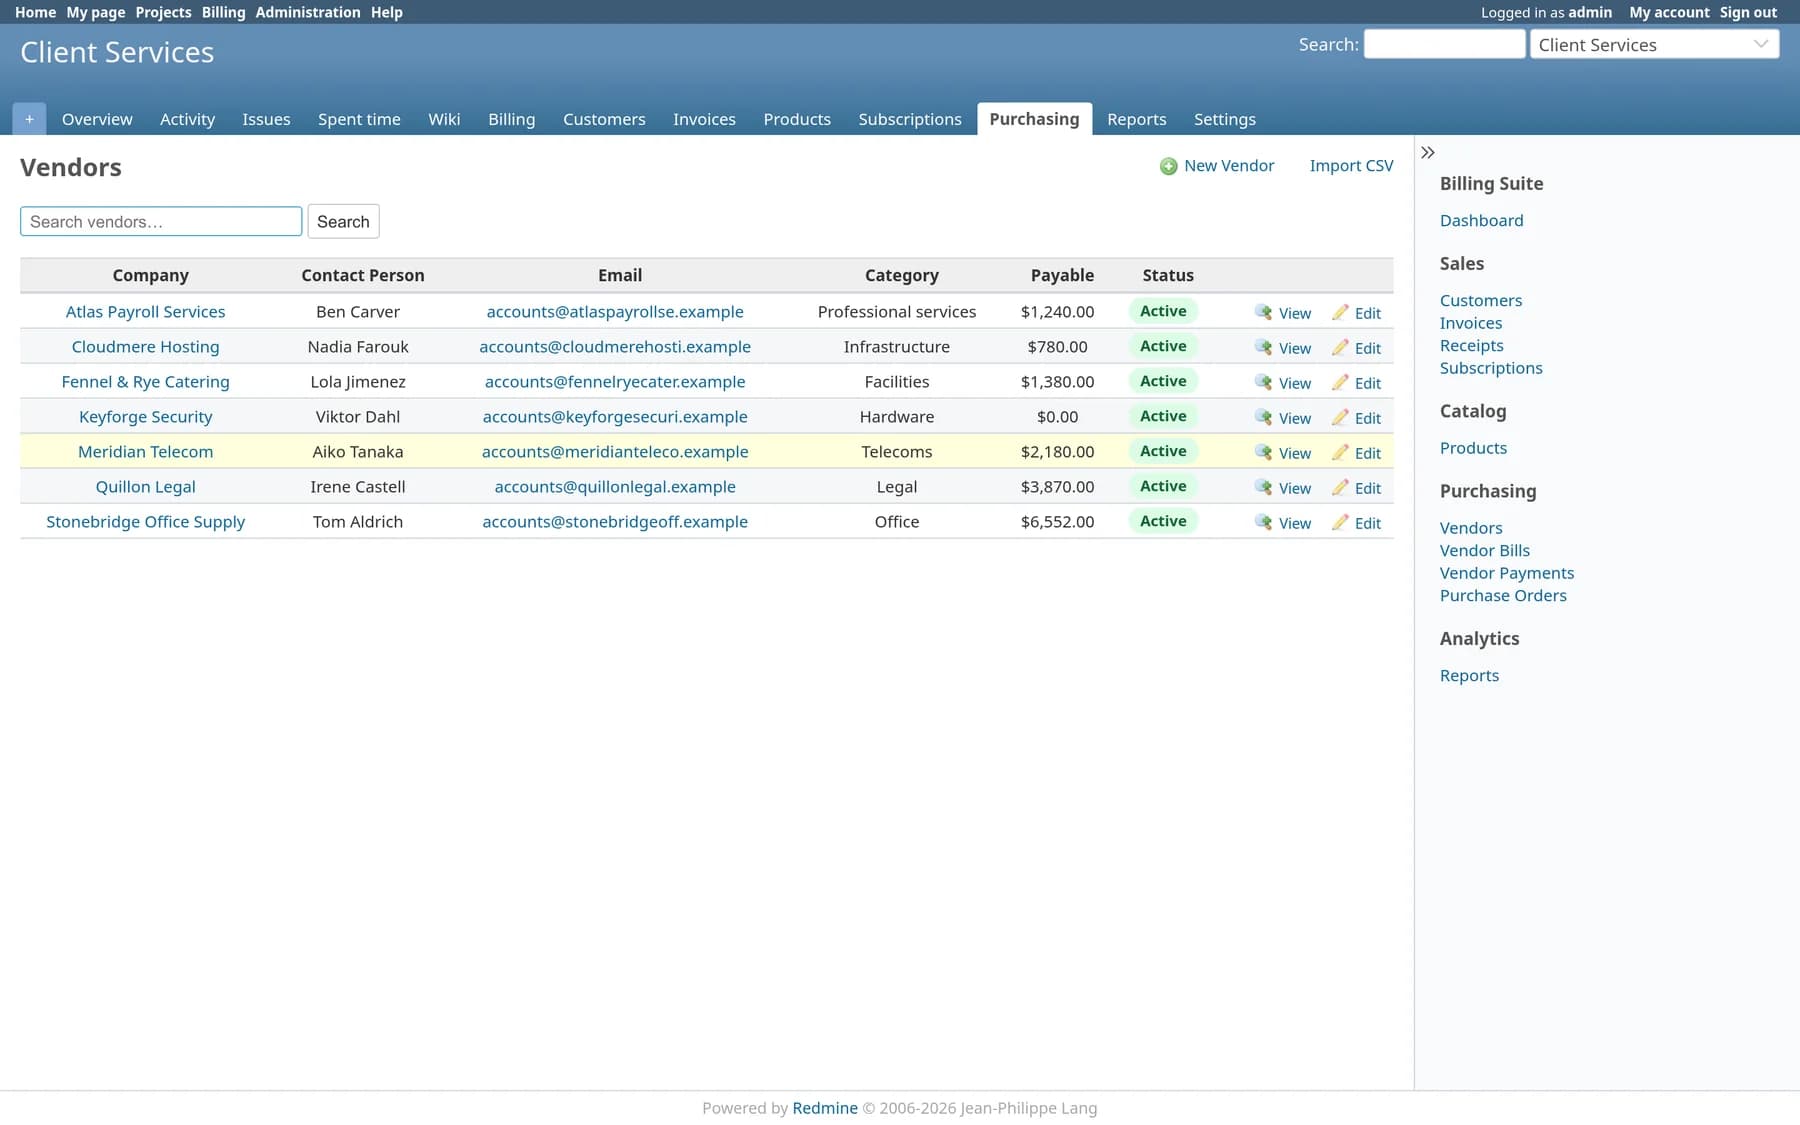The image size is (1800, 1125).
Task: Click the Edit pencil icon for Cloudmere Hosting
Action: click(x=1340, y=347)
